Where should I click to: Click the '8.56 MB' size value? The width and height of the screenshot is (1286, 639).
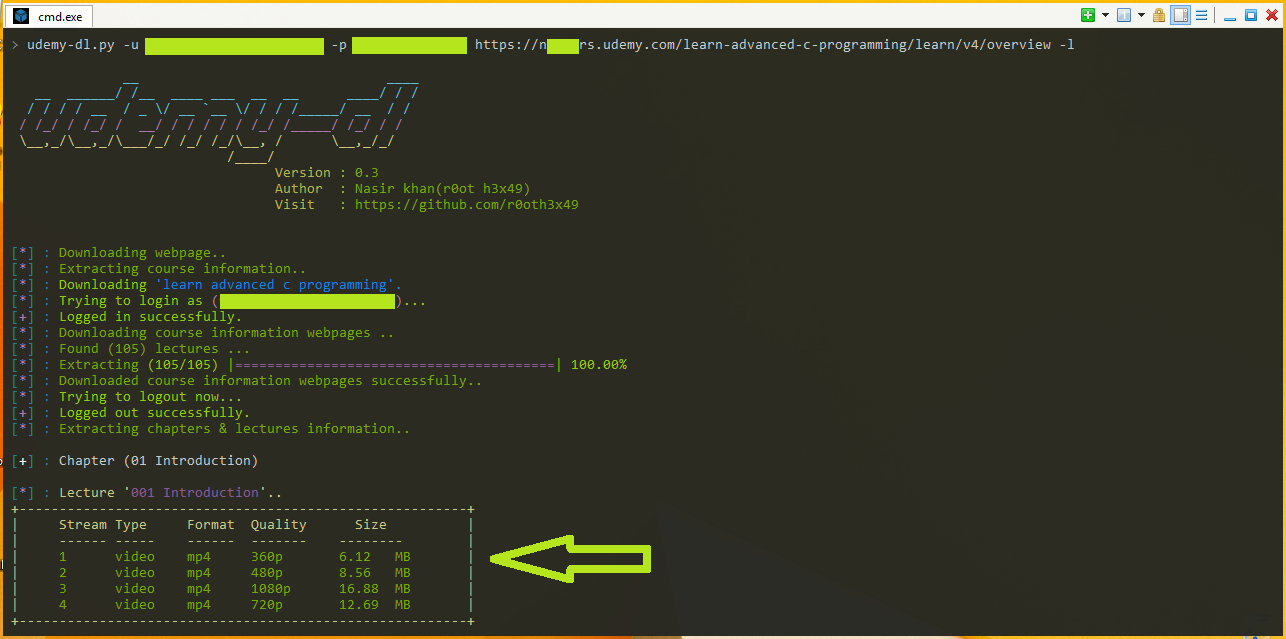[375, 573]
